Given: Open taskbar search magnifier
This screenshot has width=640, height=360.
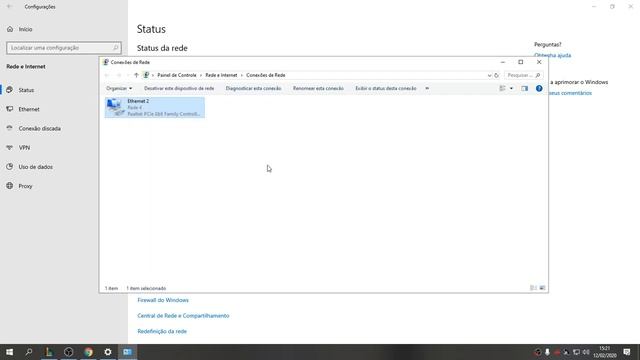Looking at the screenshot, I should pos(29,352).
